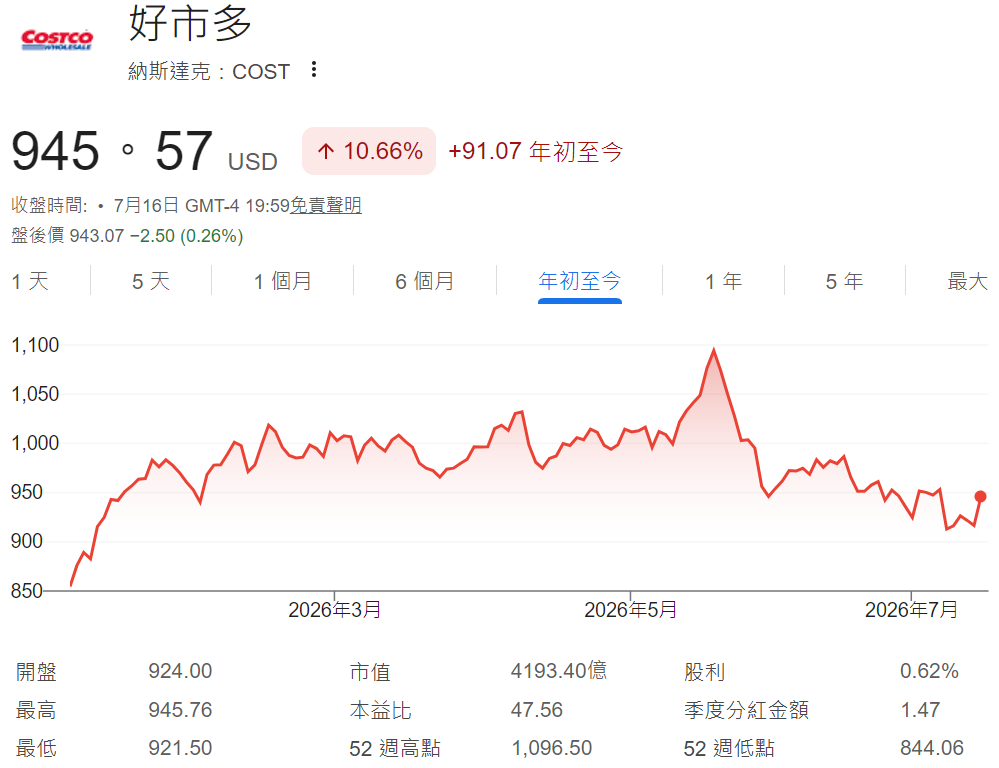999x768 pixels.
Task: Click the 股利 label
Action: pyautogui.click(x=705, y=672)
